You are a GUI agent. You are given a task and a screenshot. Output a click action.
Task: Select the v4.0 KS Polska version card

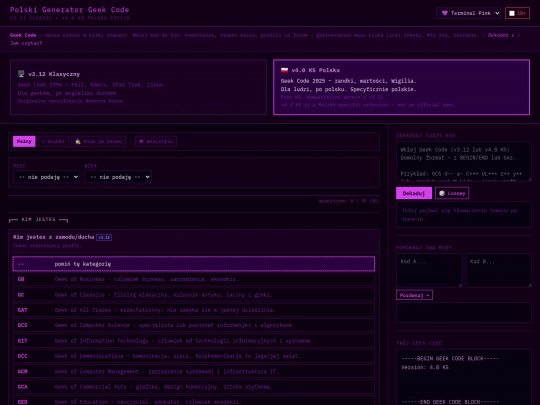[x=401, y=87]
